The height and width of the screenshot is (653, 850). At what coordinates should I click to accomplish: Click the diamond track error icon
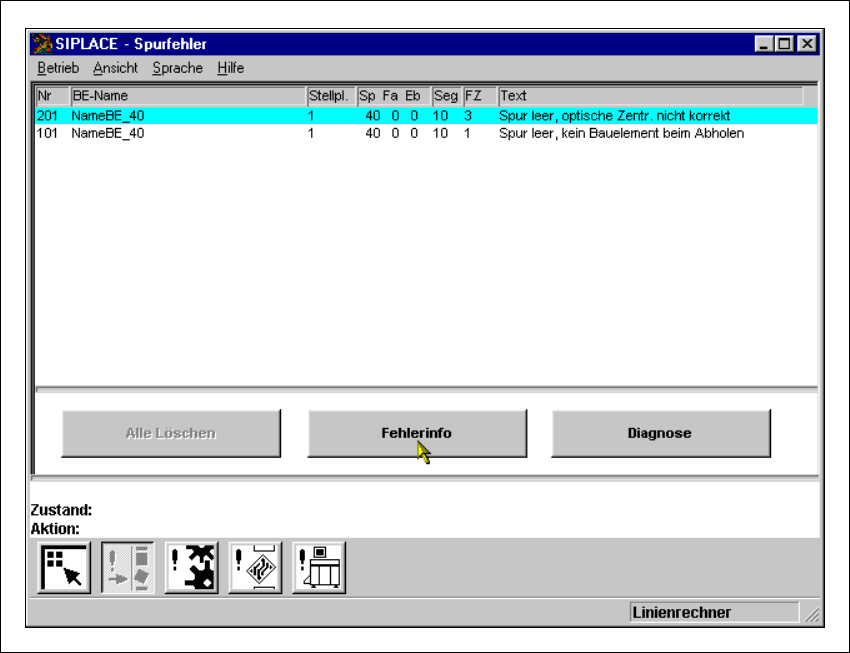(255, 567)
